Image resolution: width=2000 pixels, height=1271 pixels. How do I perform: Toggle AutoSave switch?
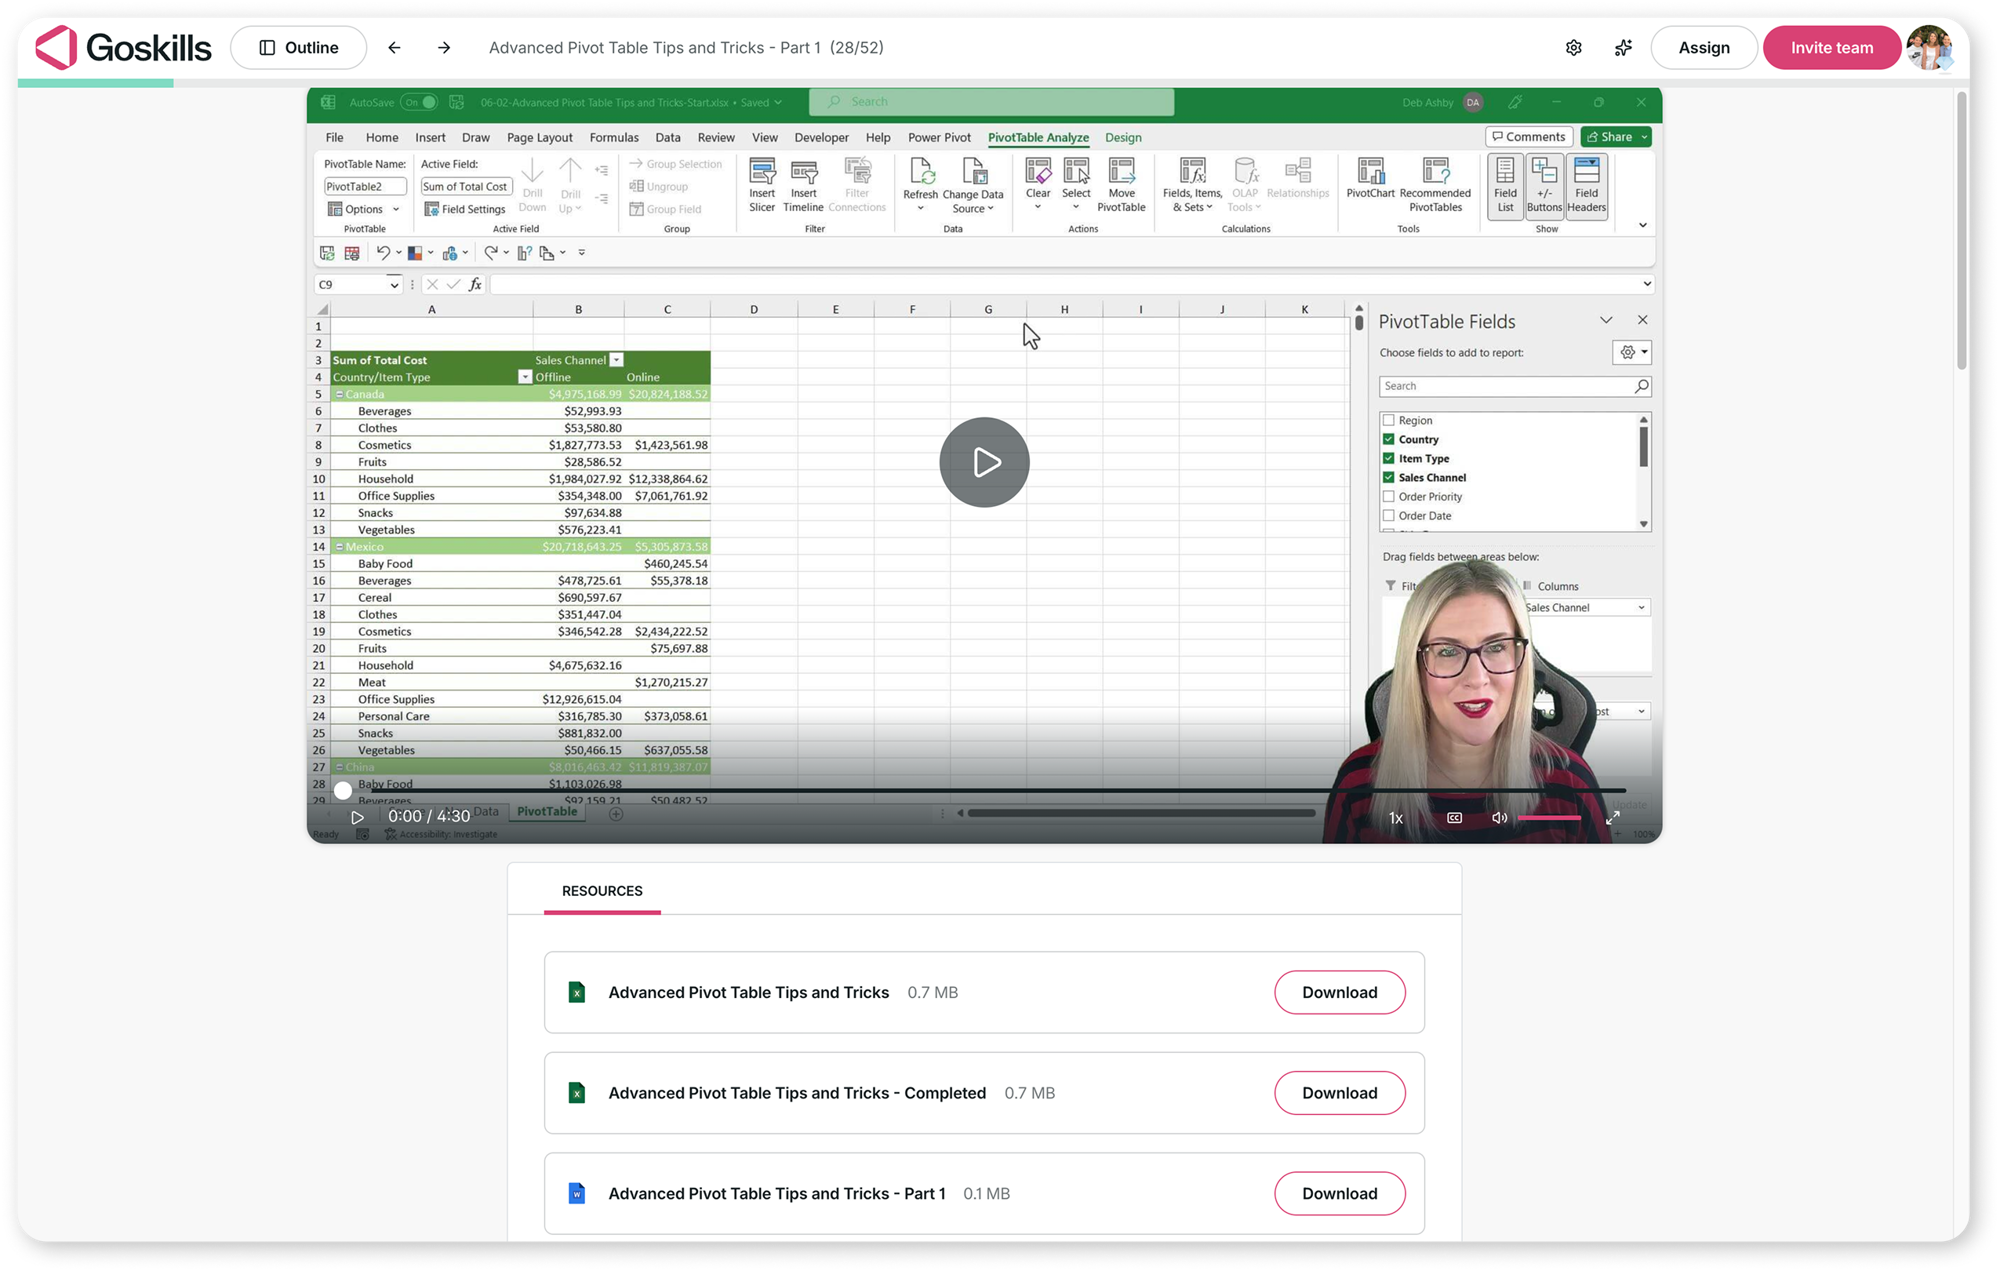pyautogui.click(x=420, y=102)
